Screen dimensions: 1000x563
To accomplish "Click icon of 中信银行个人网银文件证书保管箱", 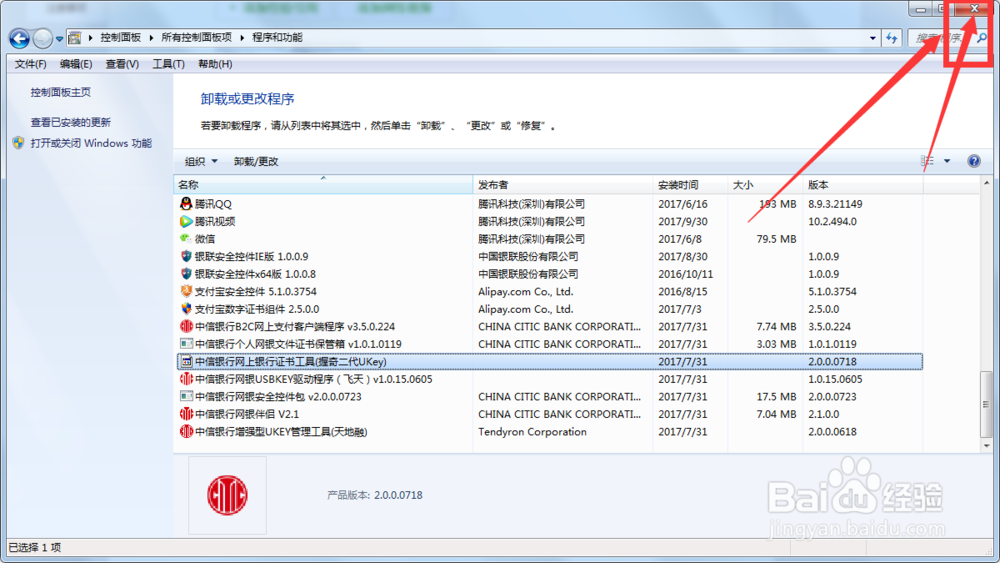I will coord(186,344).
